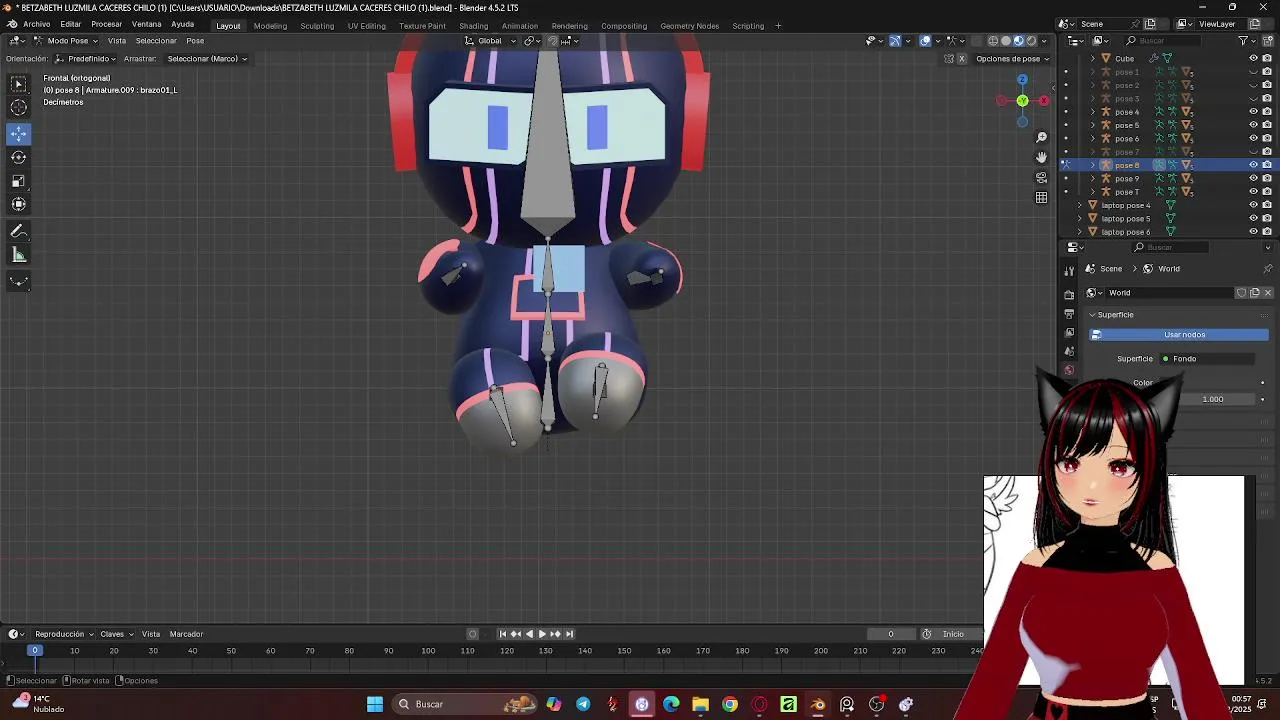Screen dimensions: 1280x720
Task: Open the Ventana menu
Action: point(146,25)
